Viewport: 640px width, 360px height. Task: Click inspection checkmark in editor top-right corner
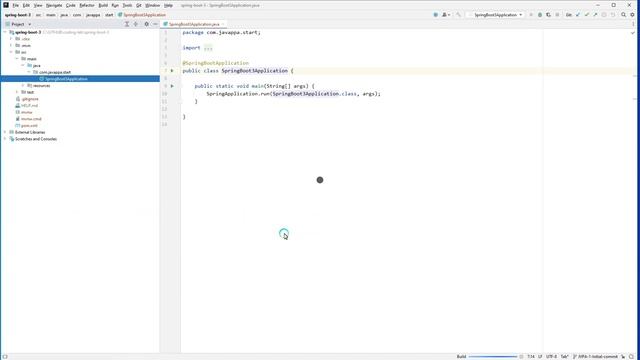633,32
